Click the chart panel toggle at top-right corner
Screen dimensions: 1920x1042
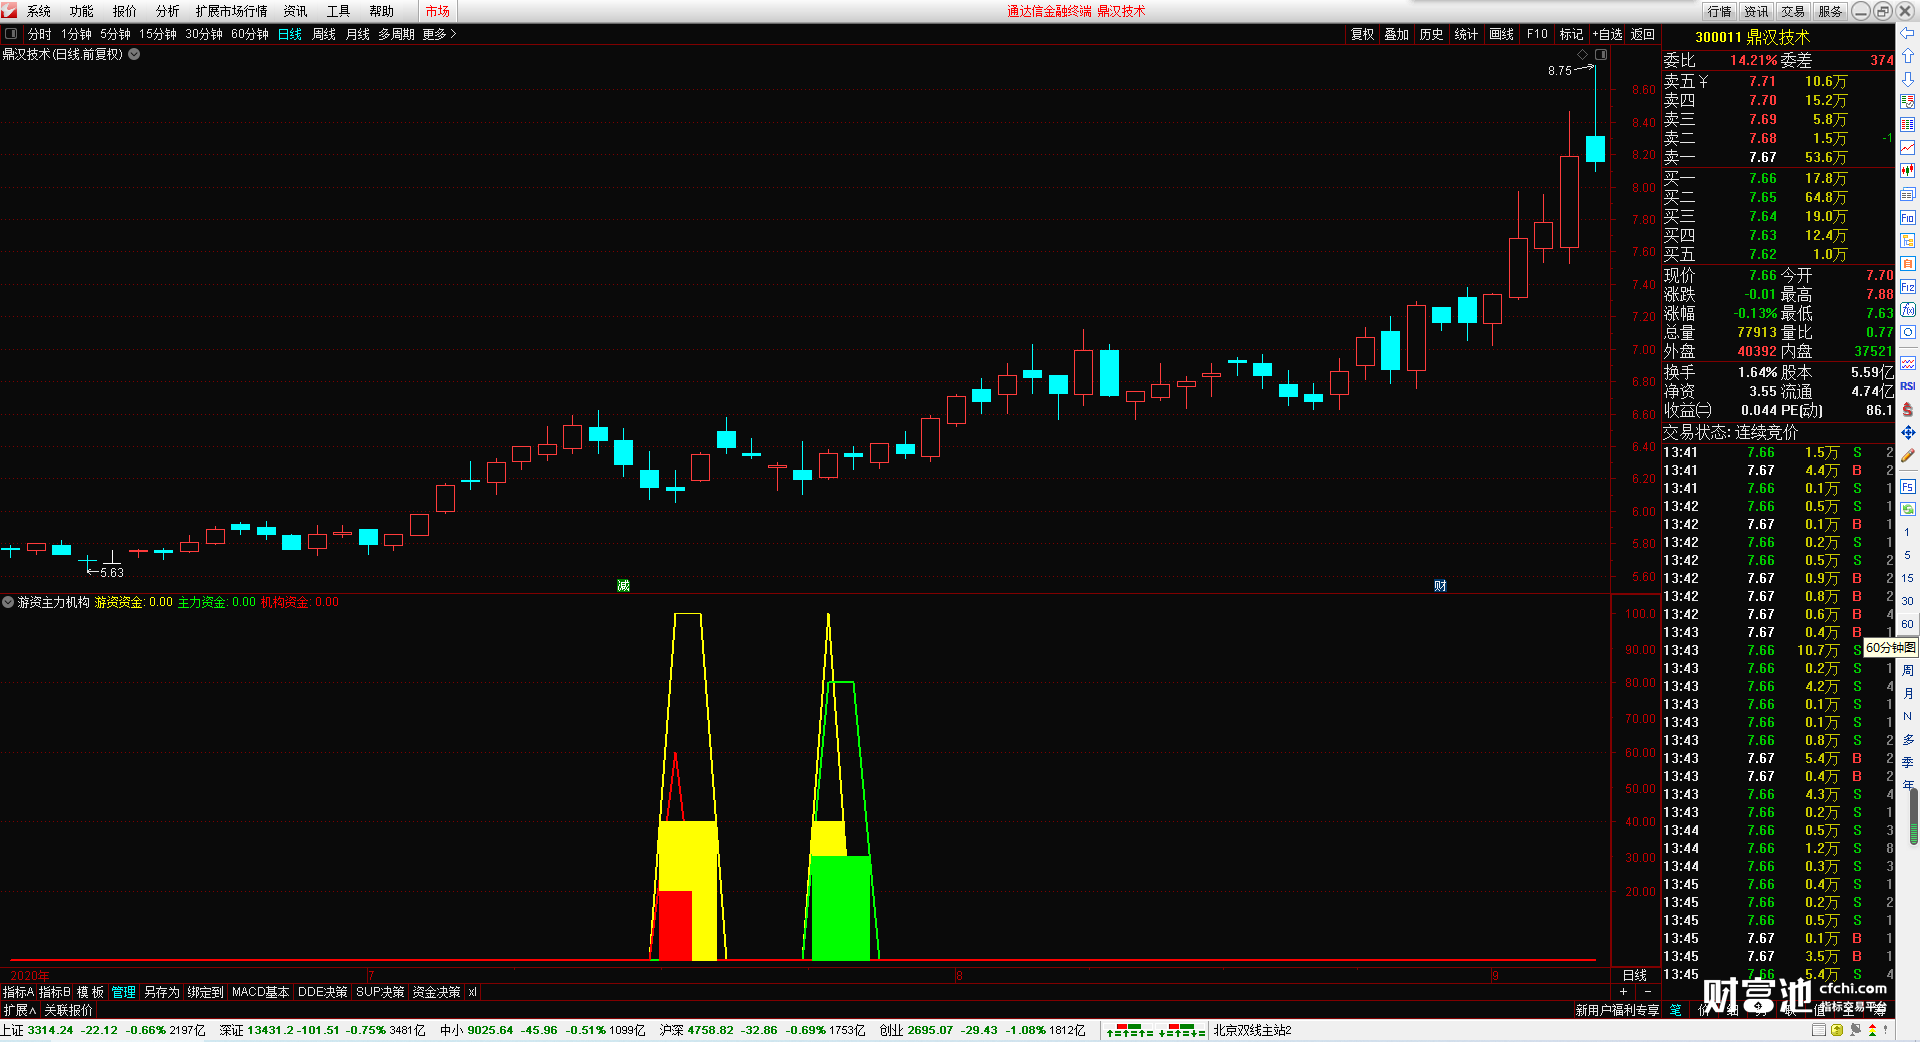coord(1601,54)
